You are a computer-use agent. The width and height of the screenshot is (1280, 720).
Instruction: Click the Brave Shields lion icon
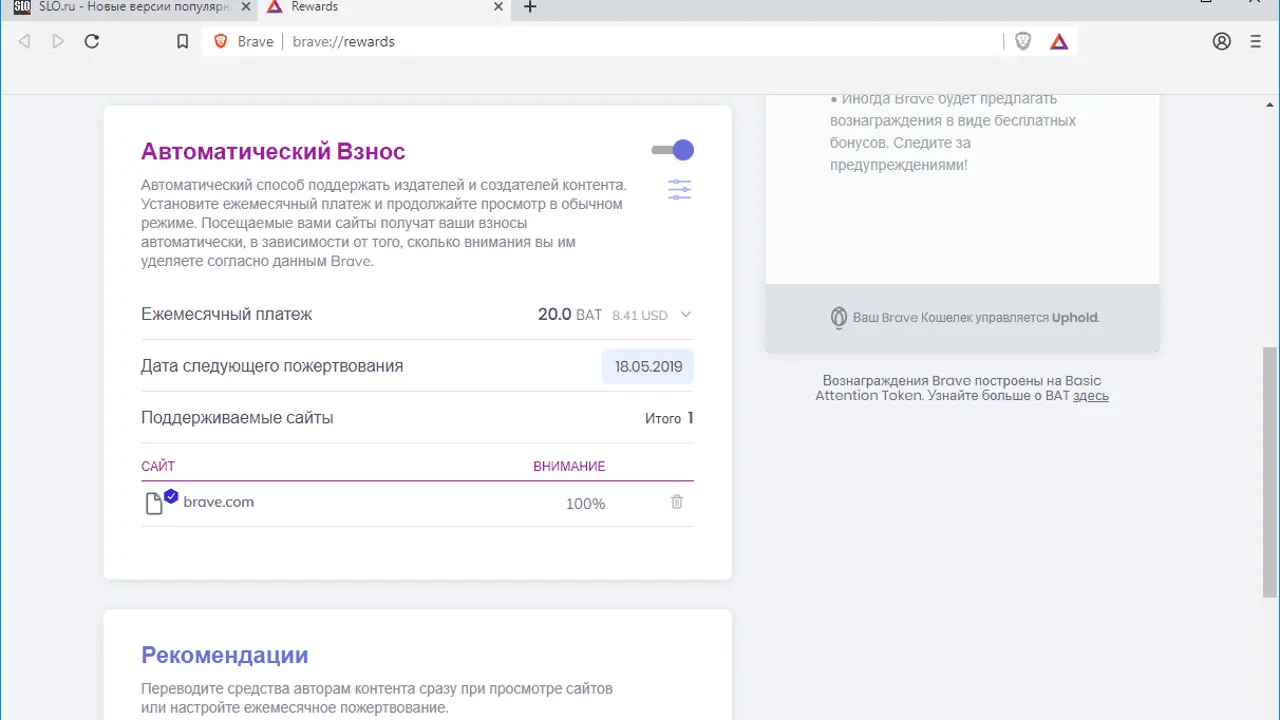point(1023,42)
